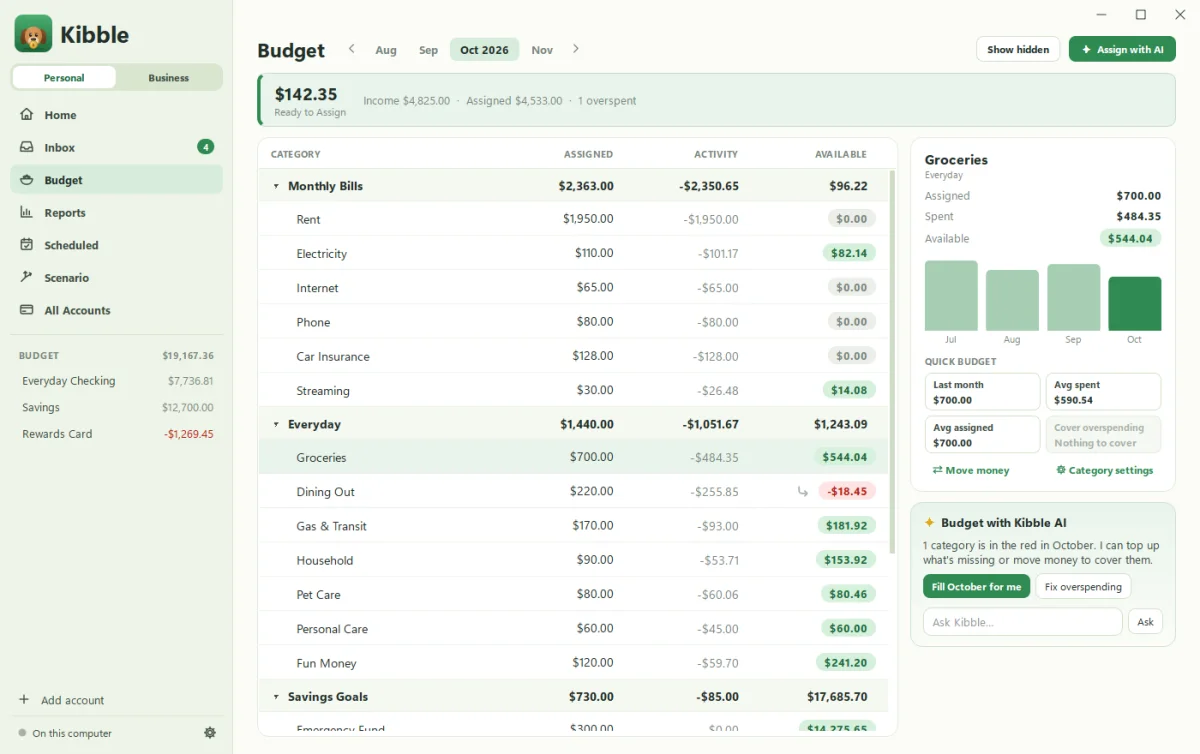The width and height of the screenshot is (1200, 754).
Task: Click Internet assigned amount $65.00
Action: pos(595,287)
